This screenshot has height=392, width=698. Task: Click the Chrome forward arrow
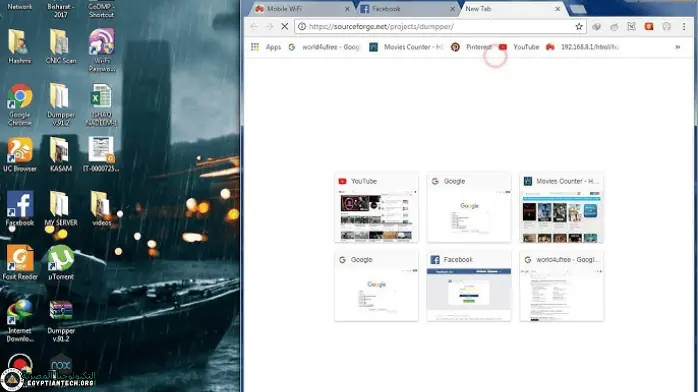[269, 27]
